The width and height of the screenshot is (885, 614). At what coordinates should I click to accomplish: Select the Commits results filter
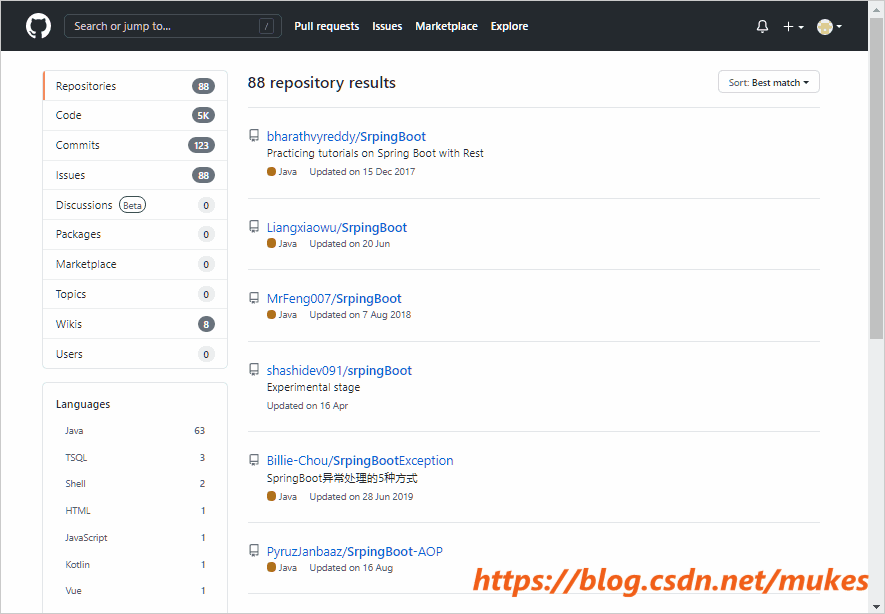coord(135,145)
